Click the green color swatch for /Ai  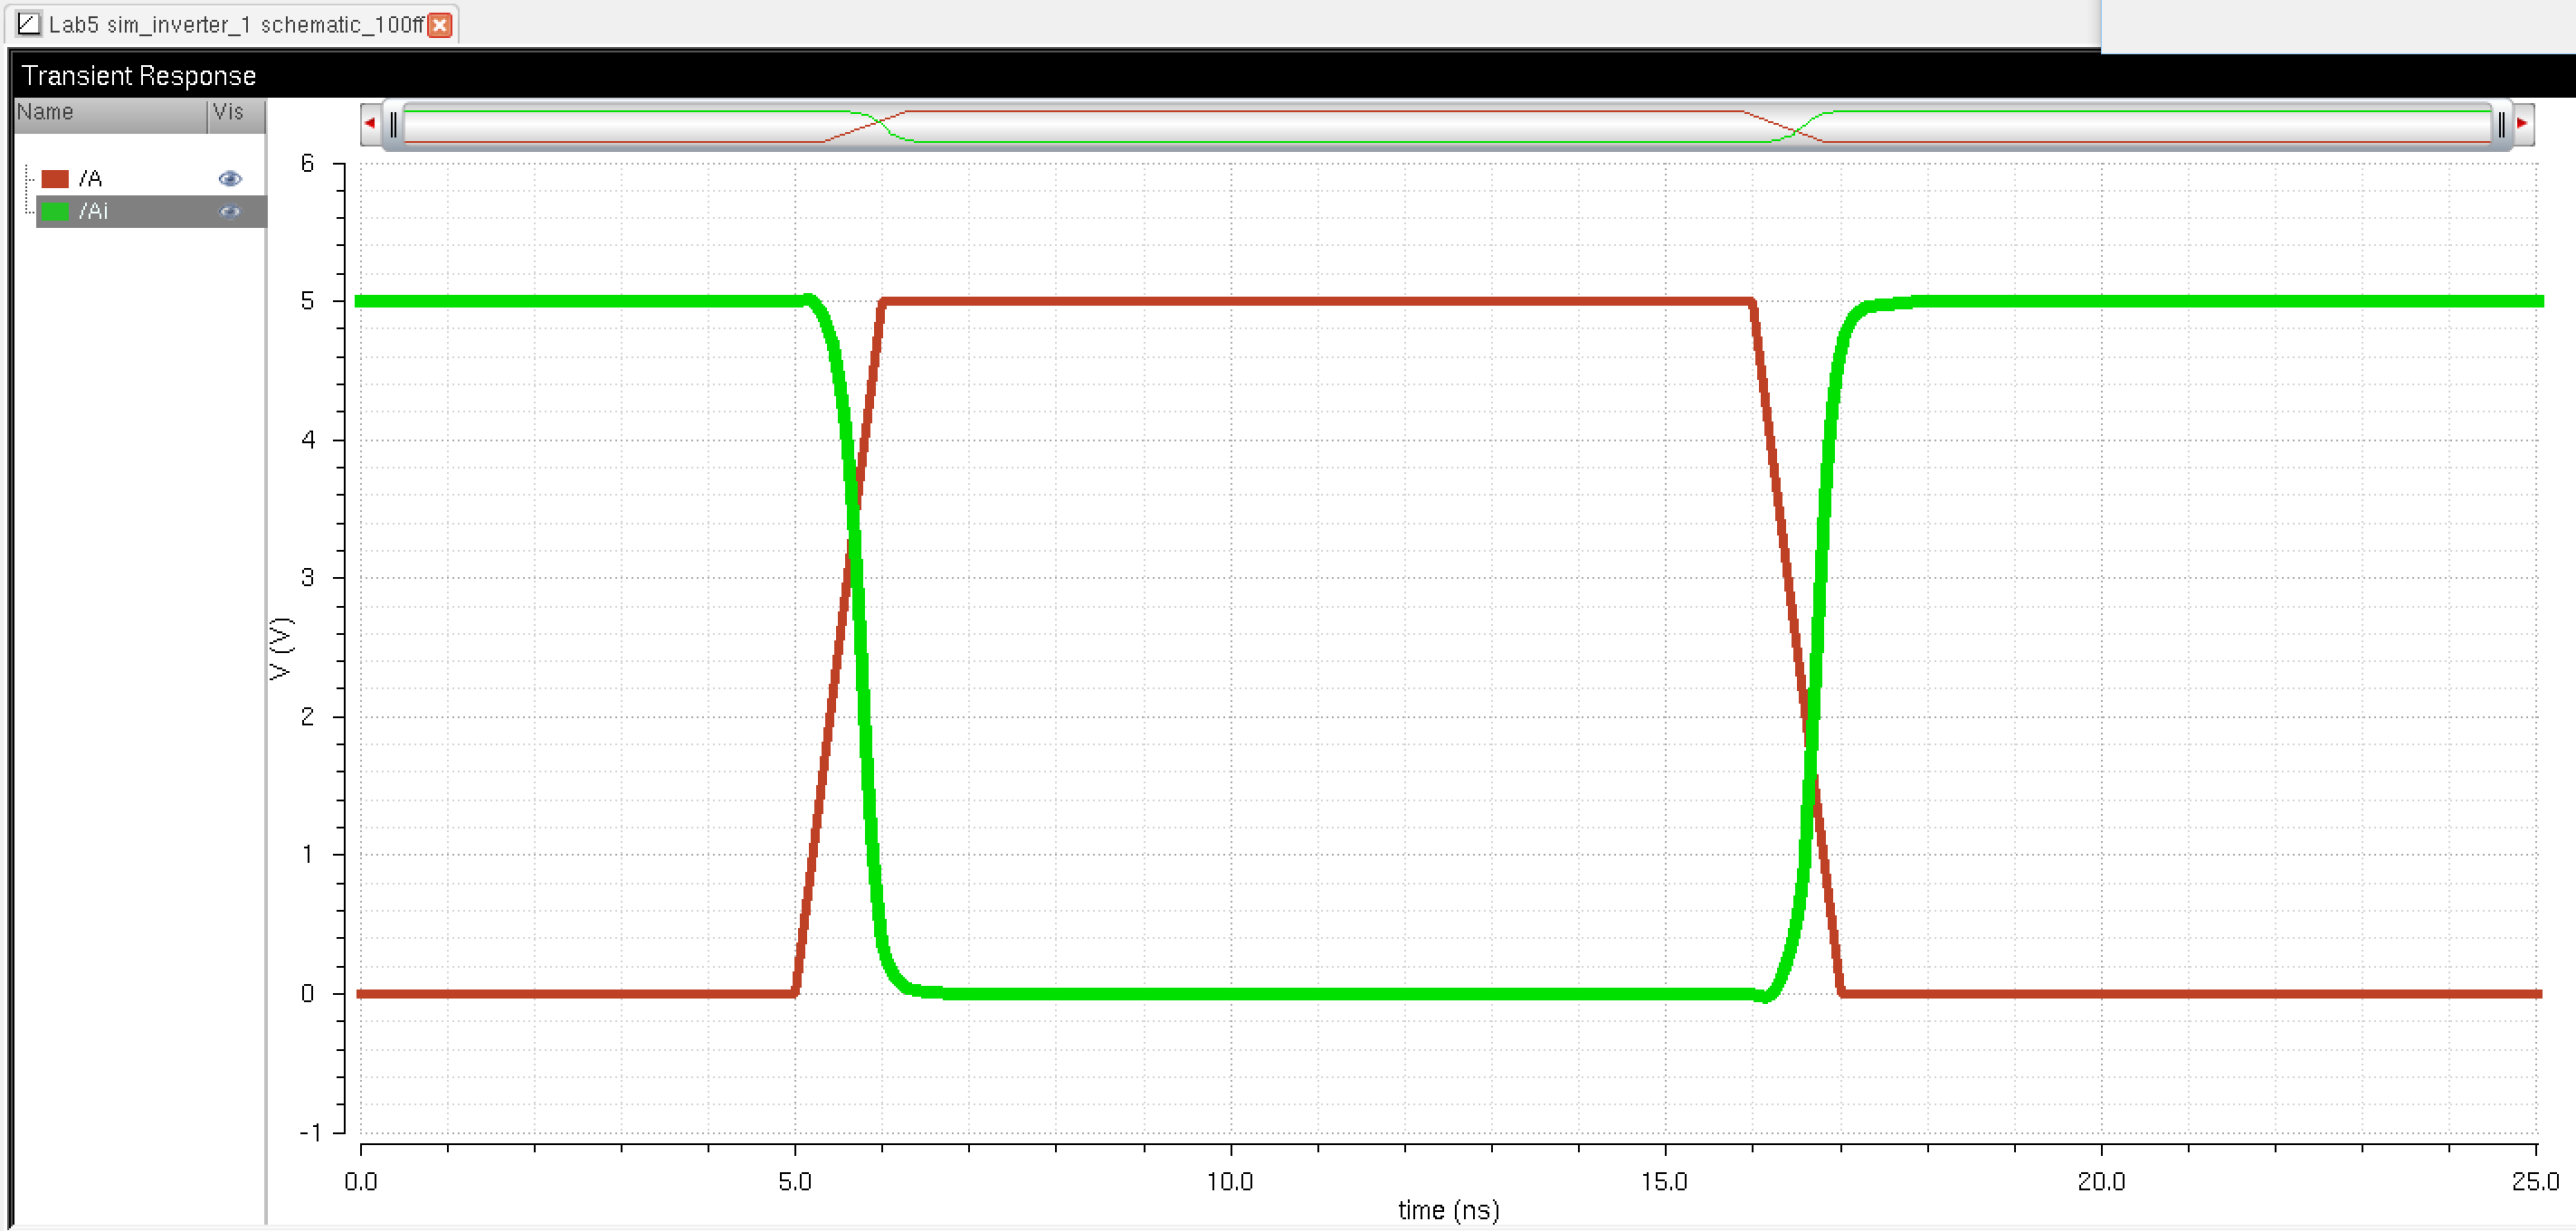pyautogui.click(x=55, y=211)
